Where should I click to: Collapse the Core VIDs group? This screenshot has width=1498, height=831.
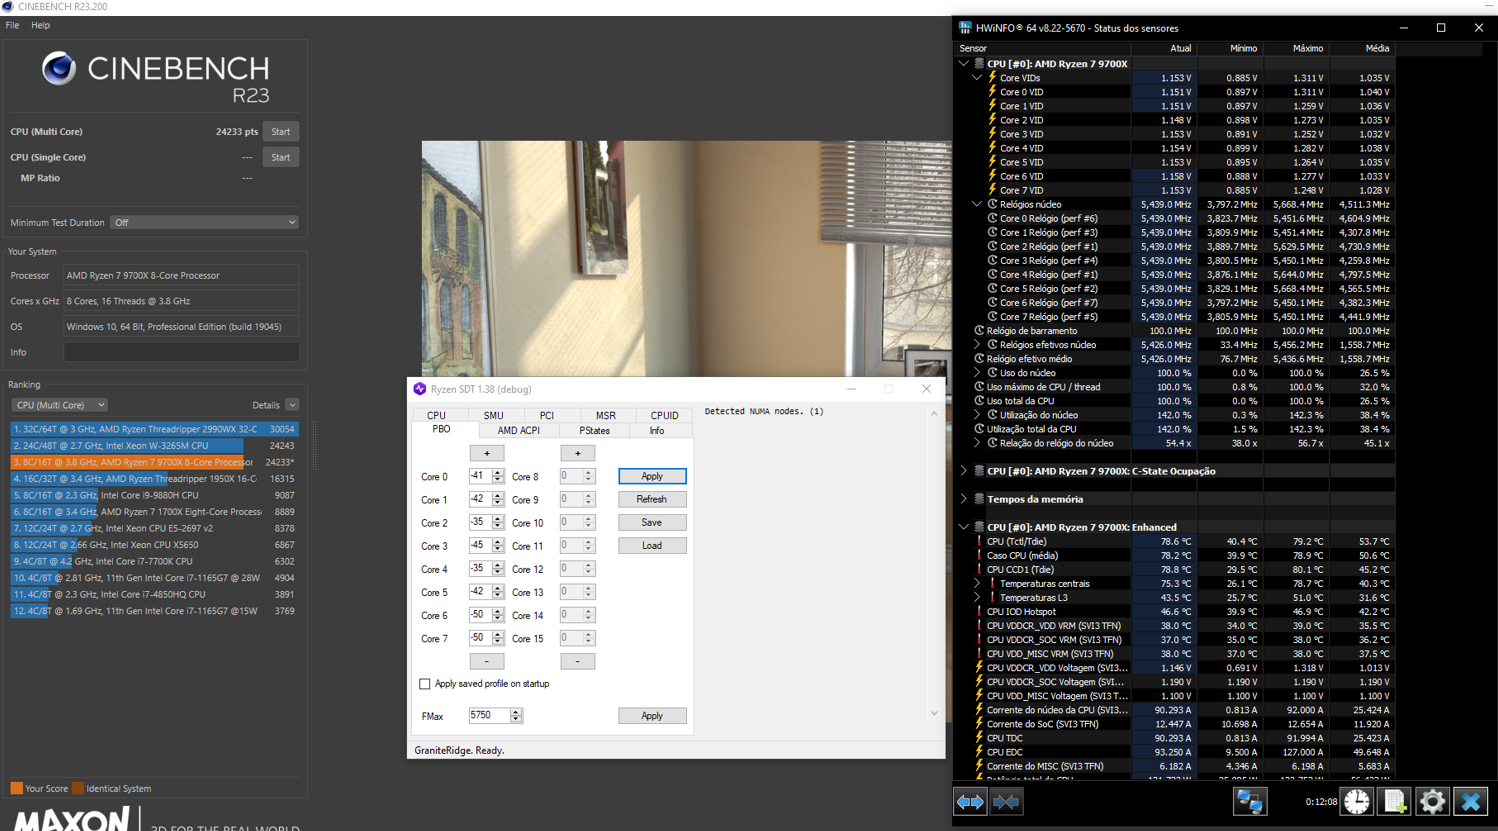point(978,78)
